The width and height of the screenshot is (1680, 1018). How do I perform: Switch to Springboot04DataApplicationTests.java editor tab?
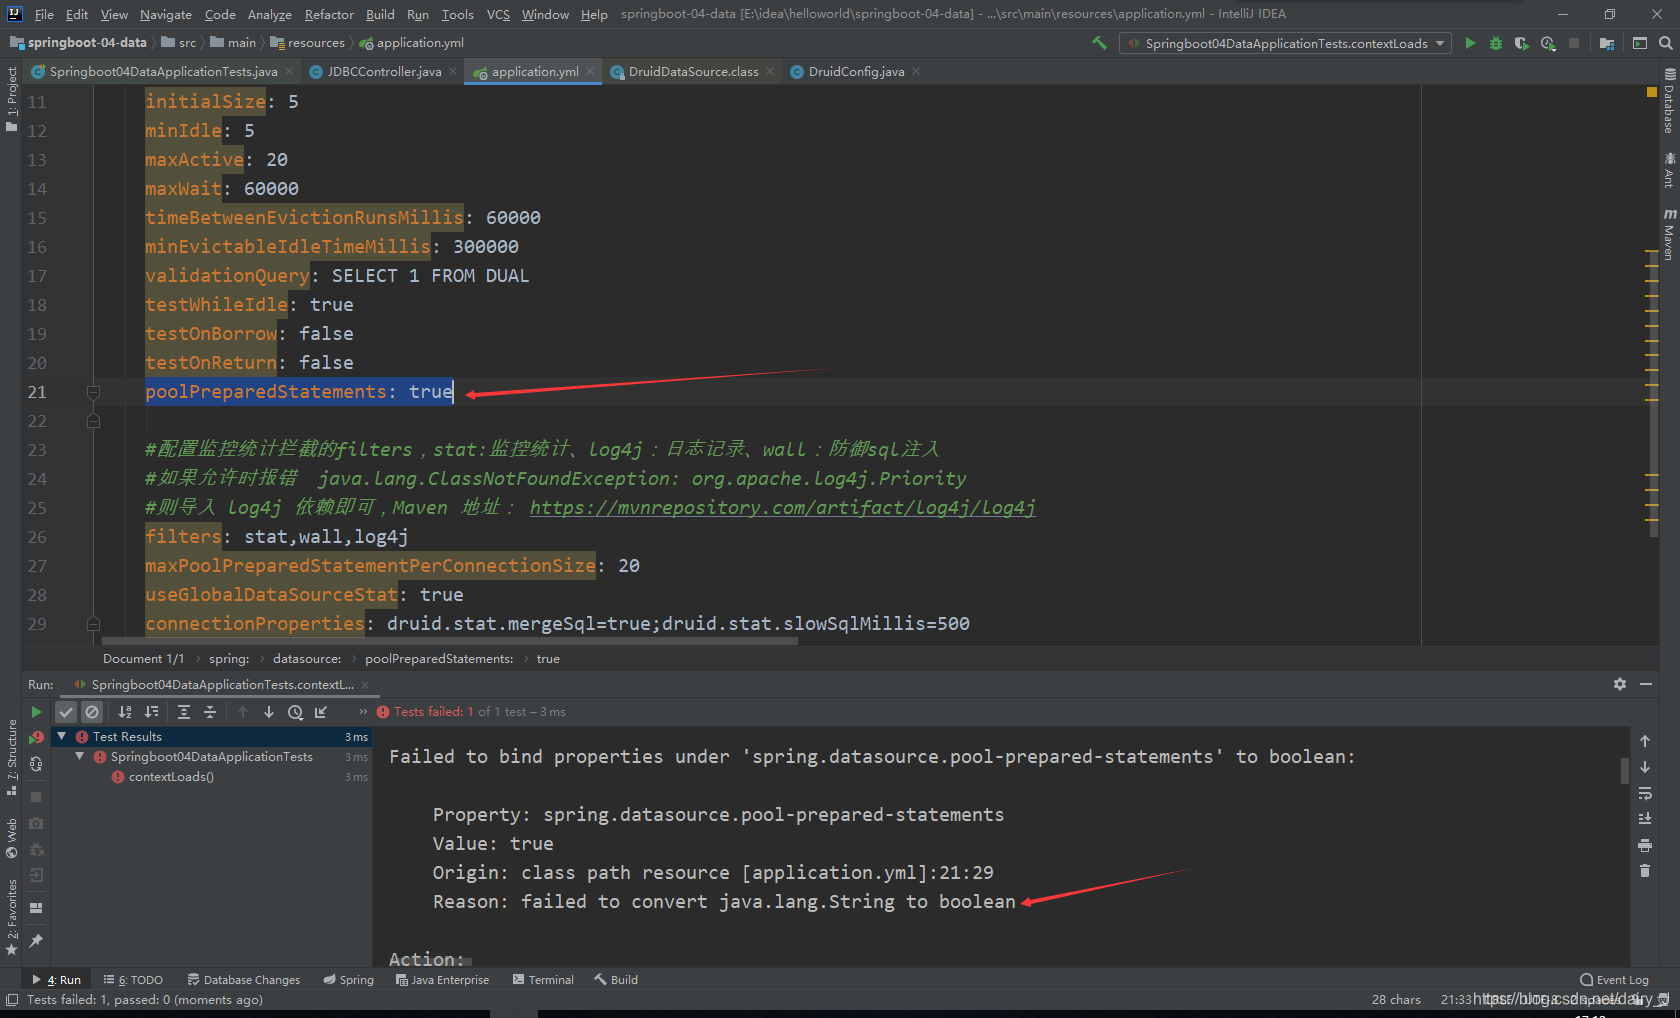(162, 71)
